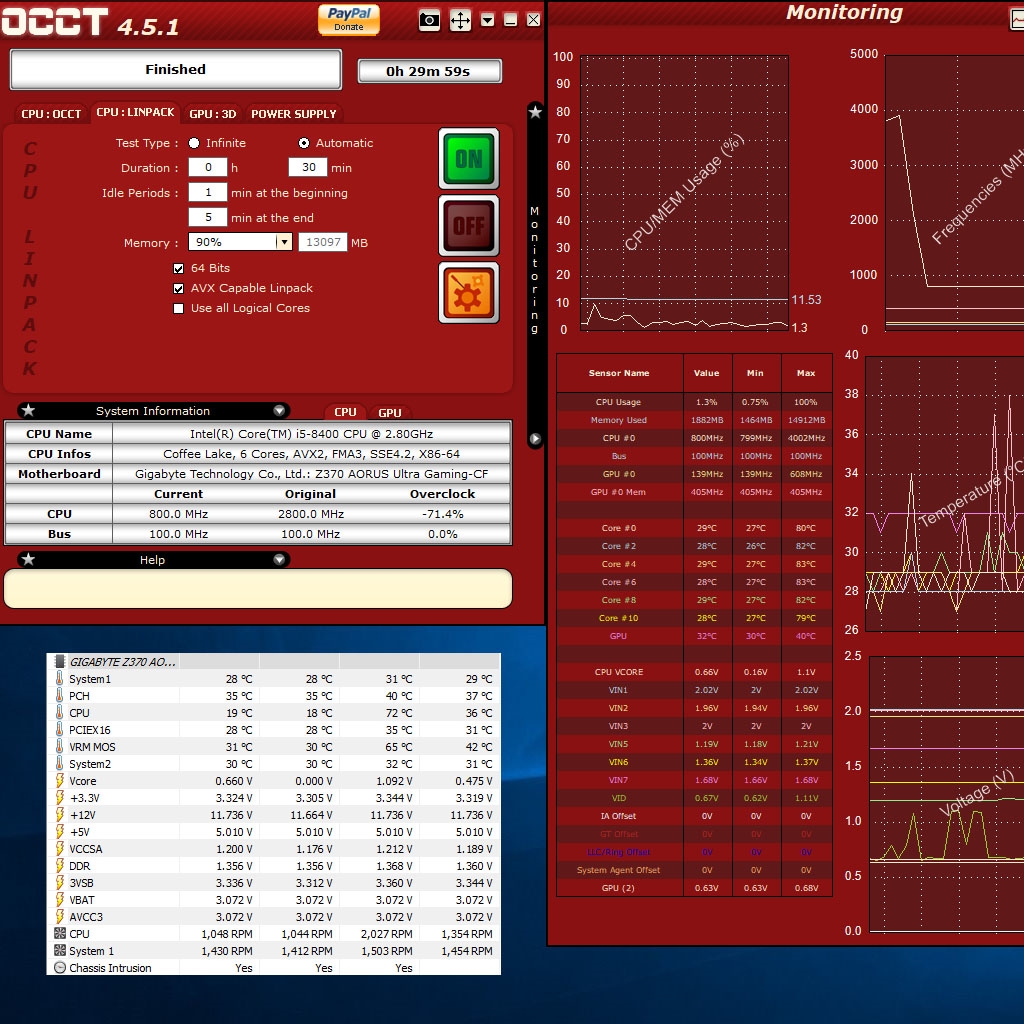Click the Finished status box
The image size is (1024, 1024).
tap(176, 69)
